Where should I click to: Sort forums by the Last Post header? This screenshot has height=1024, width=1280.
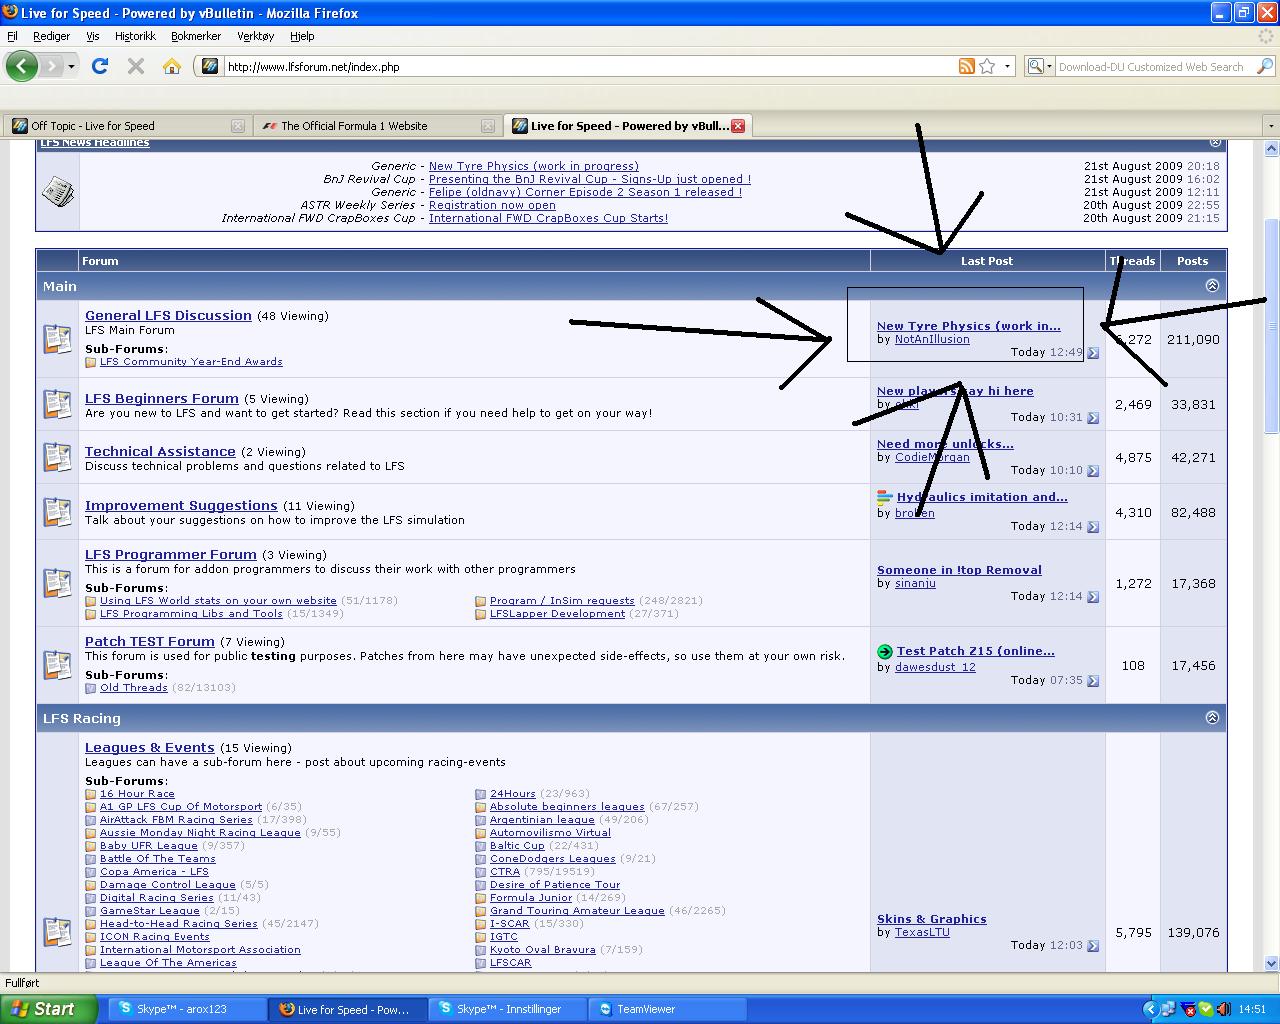click(987, 261)
